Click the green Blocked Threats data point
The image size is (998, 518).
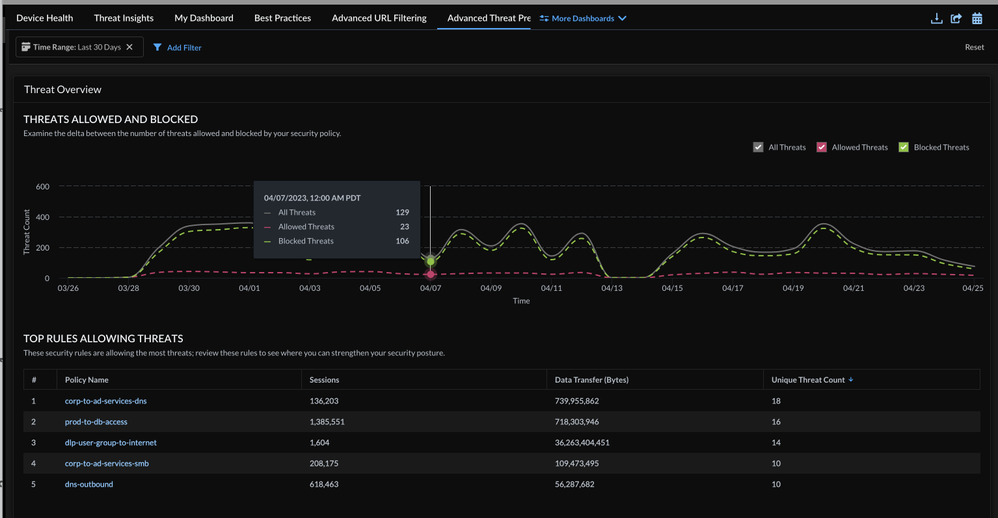click(x=431, y=261)
